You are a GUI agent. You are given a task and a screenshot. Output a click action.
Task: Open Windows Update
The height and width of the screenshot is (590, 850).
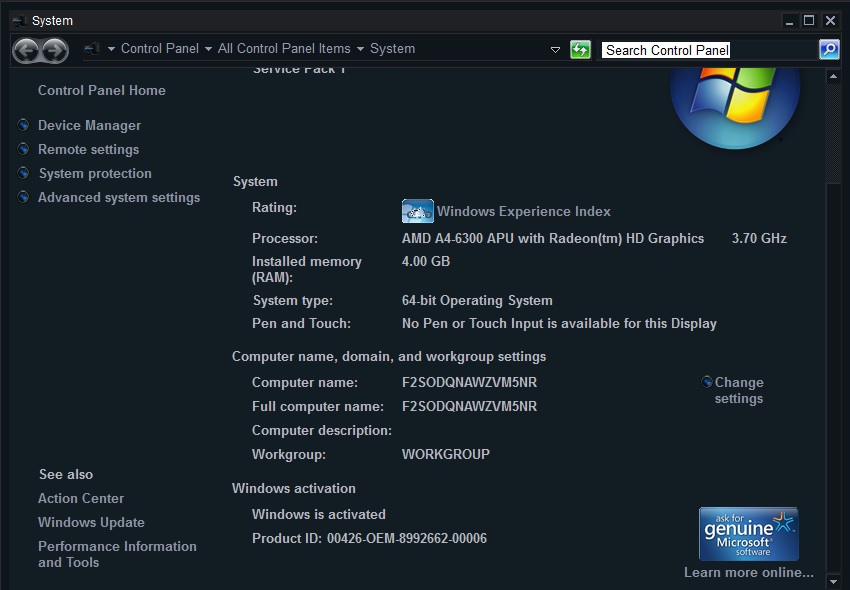(91, 522)
